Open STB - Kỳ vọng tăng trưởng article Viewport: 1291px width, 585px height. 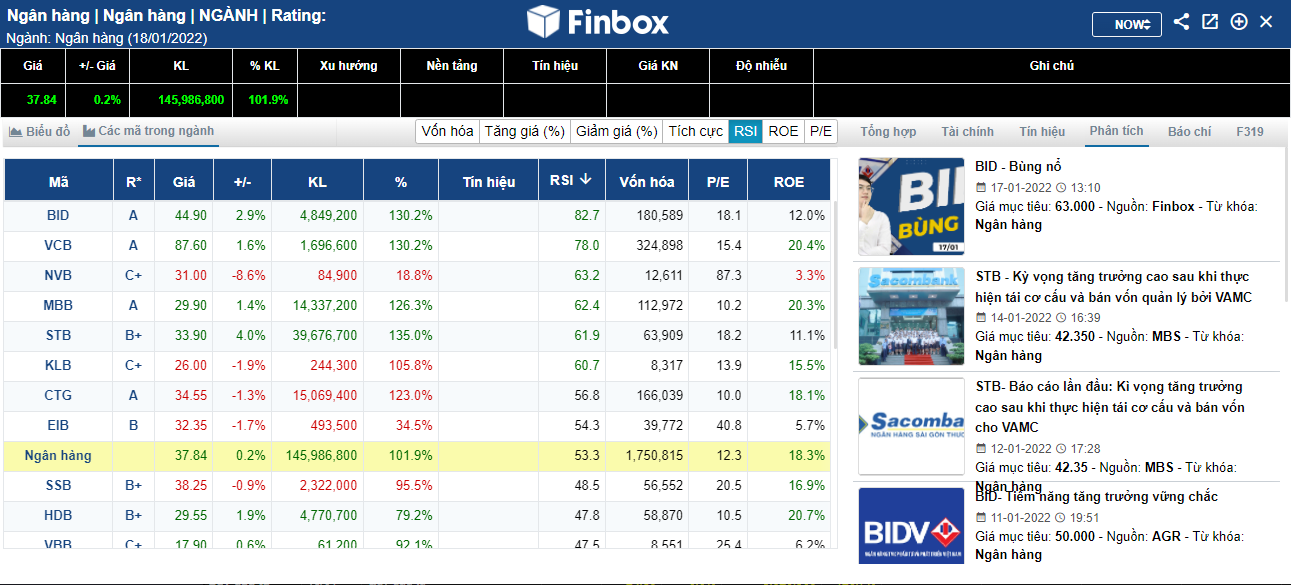point(1114,287)
